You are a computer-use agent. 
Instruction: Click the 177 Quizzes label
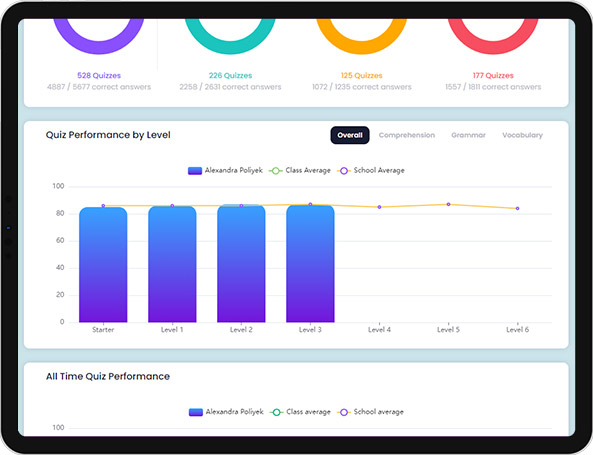pos(493,75)
